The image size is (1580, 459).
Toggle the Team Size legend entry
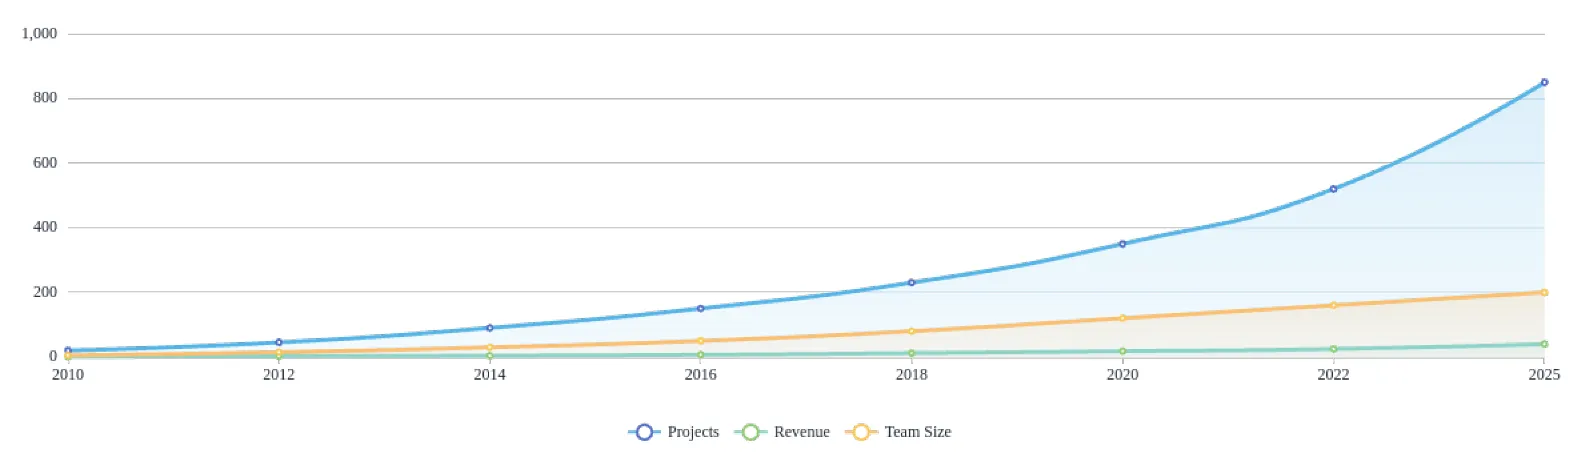pos(898,432)
